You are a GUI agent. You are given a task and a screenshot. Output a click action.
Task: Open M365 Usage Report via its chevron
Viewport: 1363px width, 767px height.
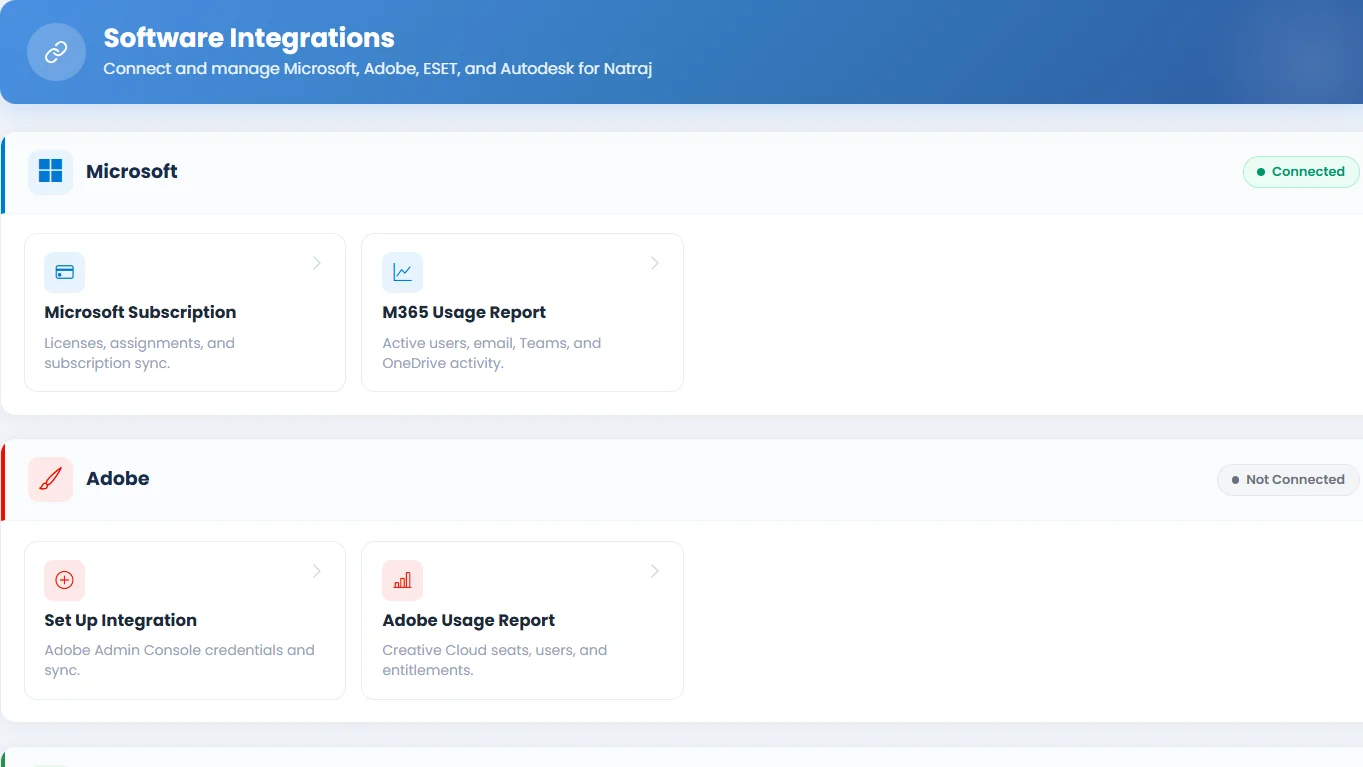[x=655, y=263]
